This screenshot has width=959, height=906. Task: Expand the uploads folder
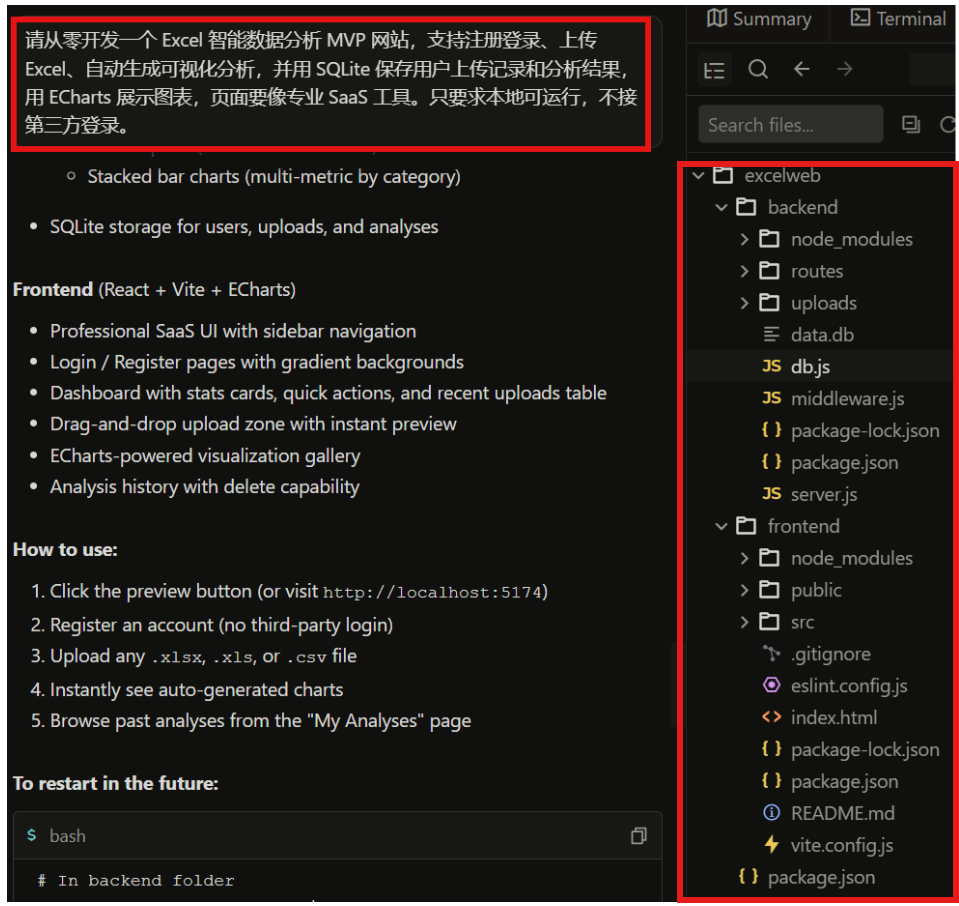point(744,303)
